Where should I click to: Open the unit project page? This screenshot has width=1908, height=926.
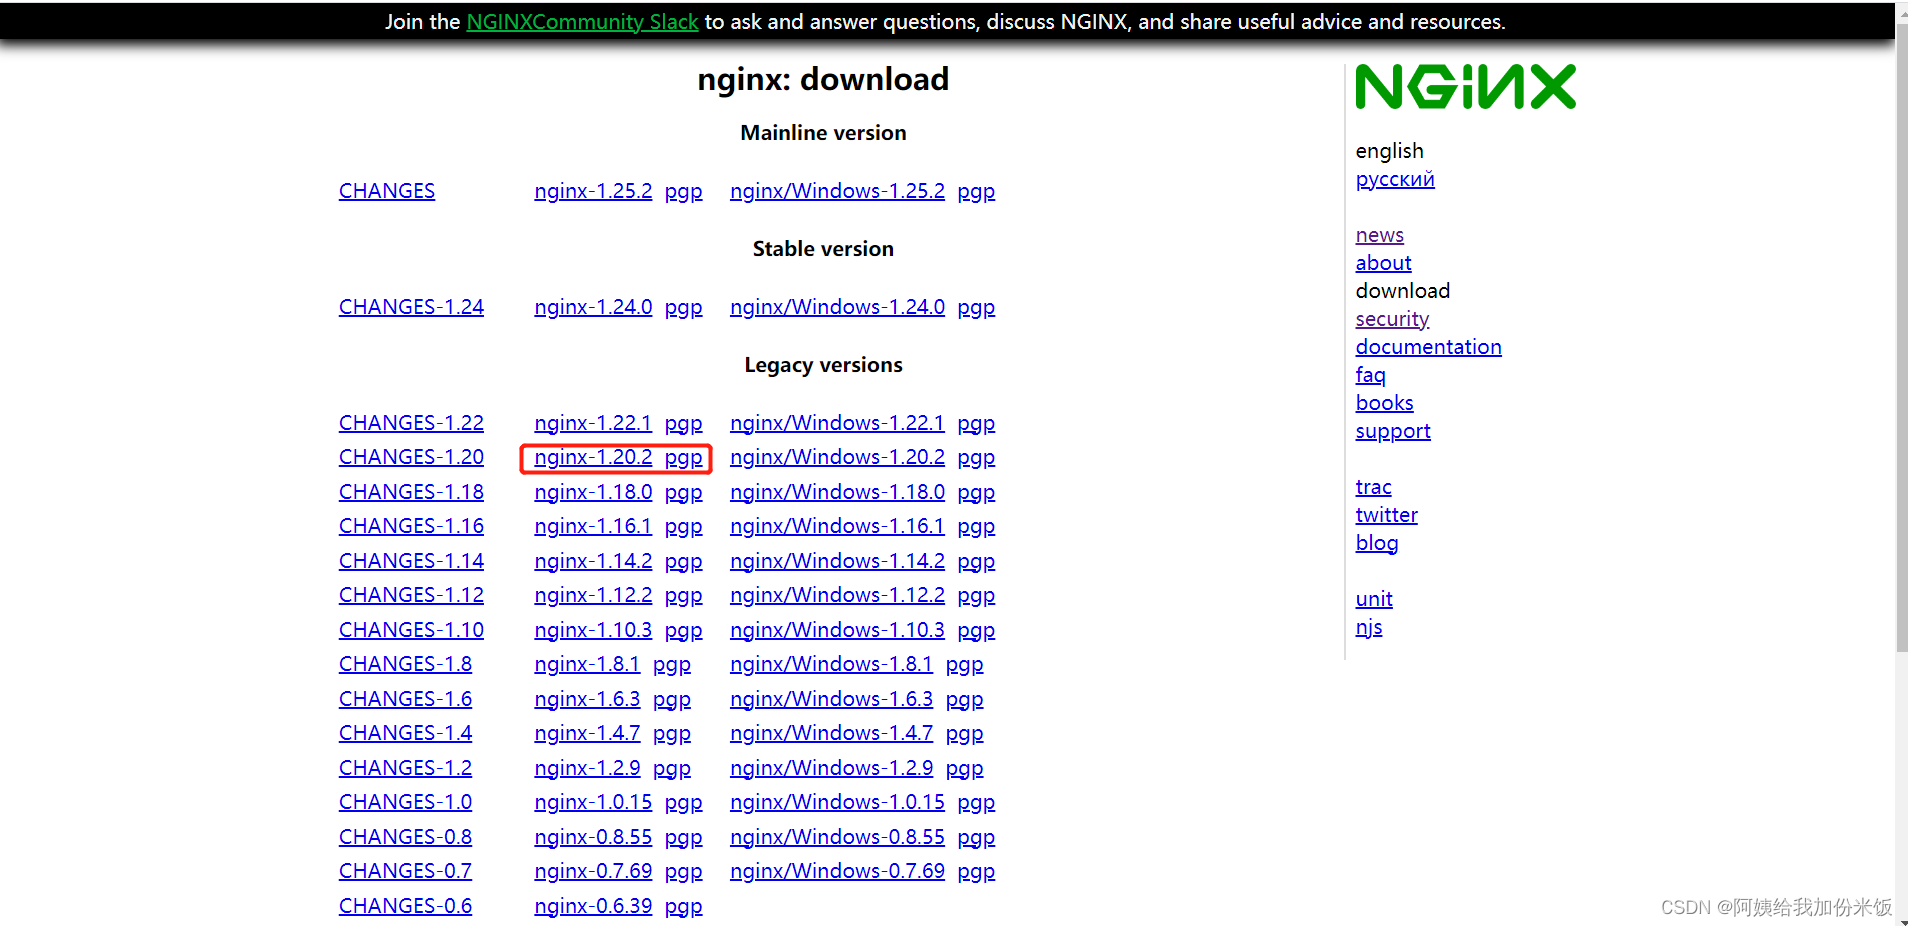click(1373, 598)
